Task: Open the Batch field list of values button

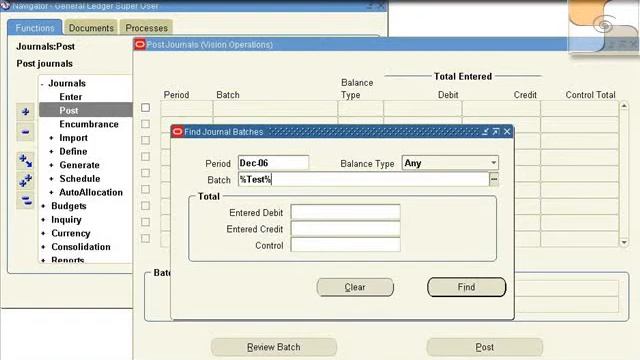Action: 494,179
